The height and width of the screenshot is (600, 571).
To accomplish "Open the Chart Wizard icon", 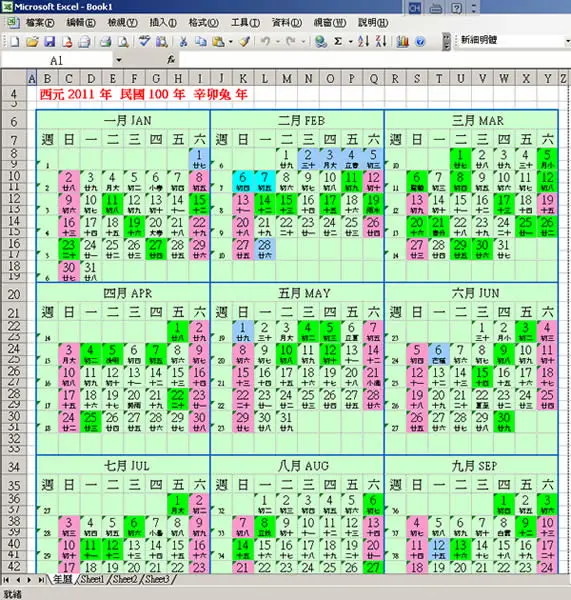I will point(402,41).
